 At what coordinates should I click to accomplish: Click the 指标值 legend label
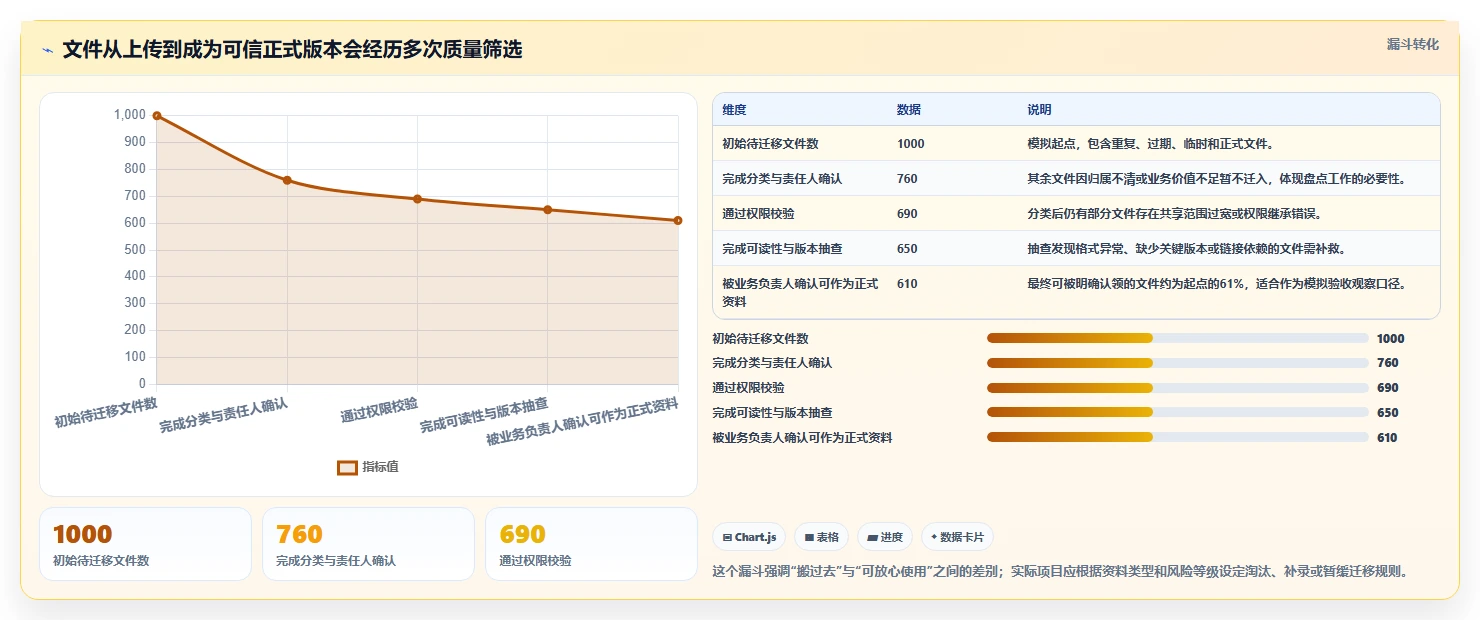click(x=380, y=467)
